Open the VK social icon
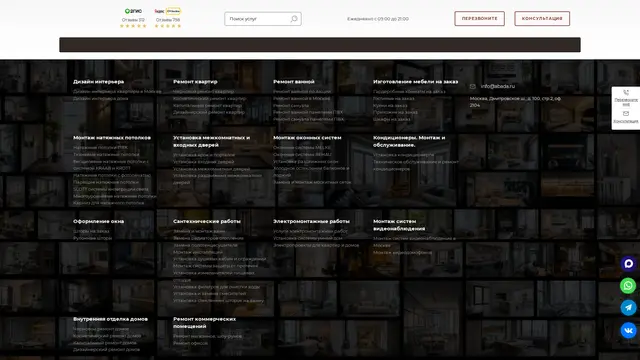The height and width of the screenshot is (360, 640). pyautogui.click(x=628, y=330)
